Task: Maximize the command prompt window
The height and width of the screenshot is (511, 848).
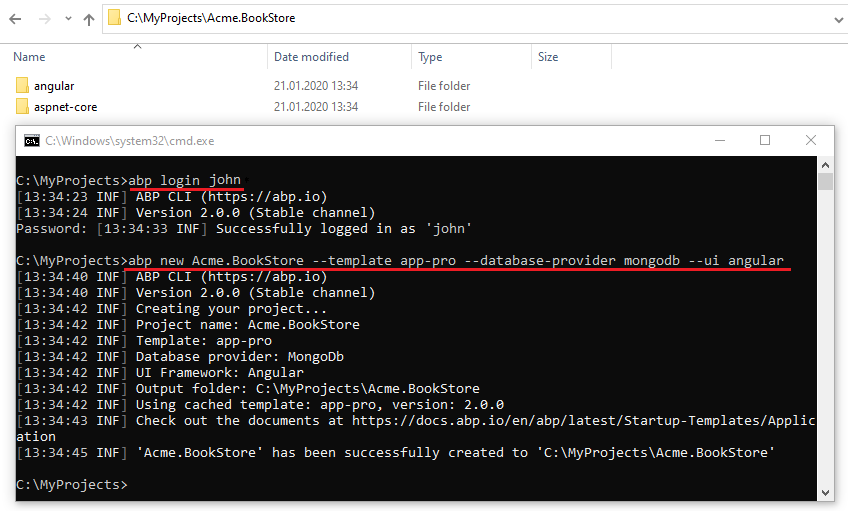Action: [765, 141]
